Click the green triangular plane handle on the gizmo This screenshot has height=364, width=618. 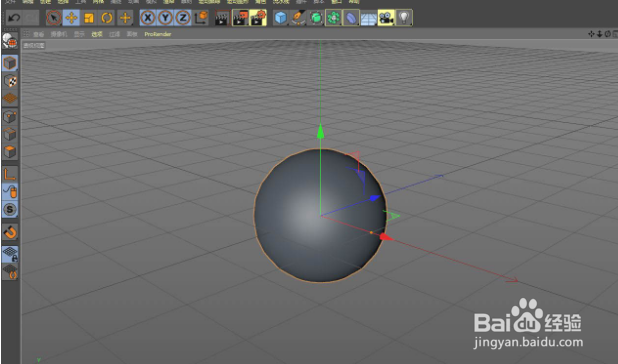(392, 216)
